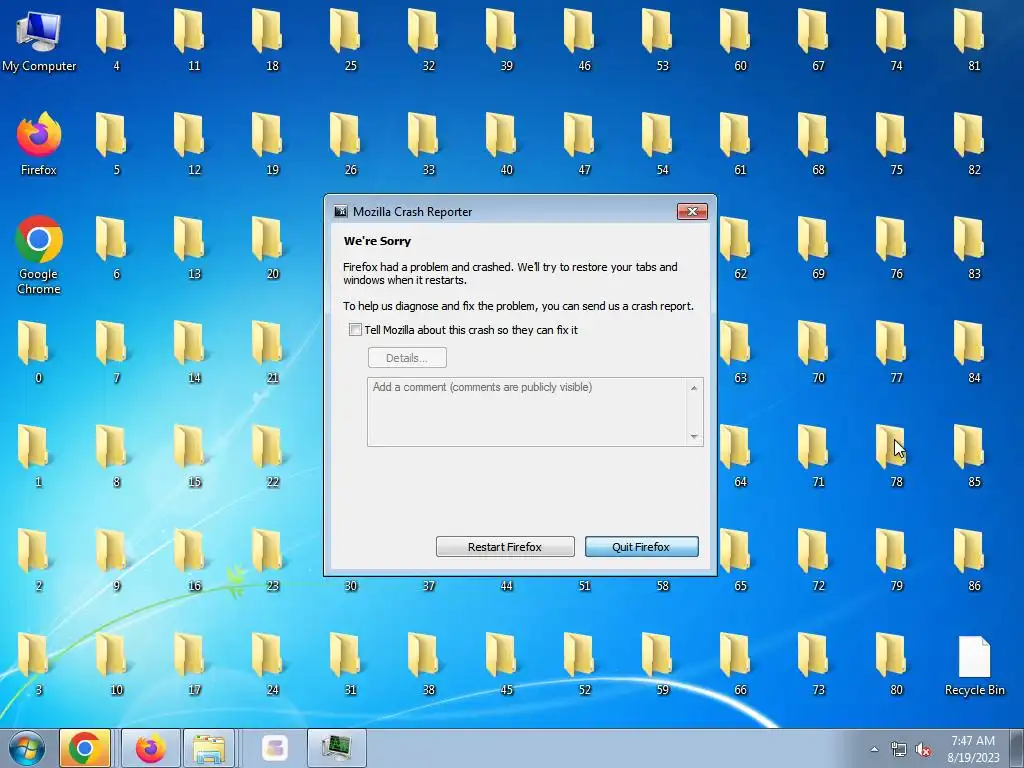Screen dimensions: 1024x768
Task: Select the folder named 39
Action: click(502, 40)
